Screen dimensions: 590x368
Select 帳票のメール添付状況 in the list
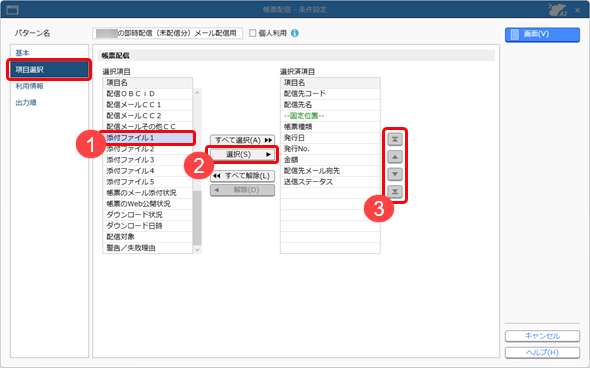pyautogui.click(x=148, y=193)
